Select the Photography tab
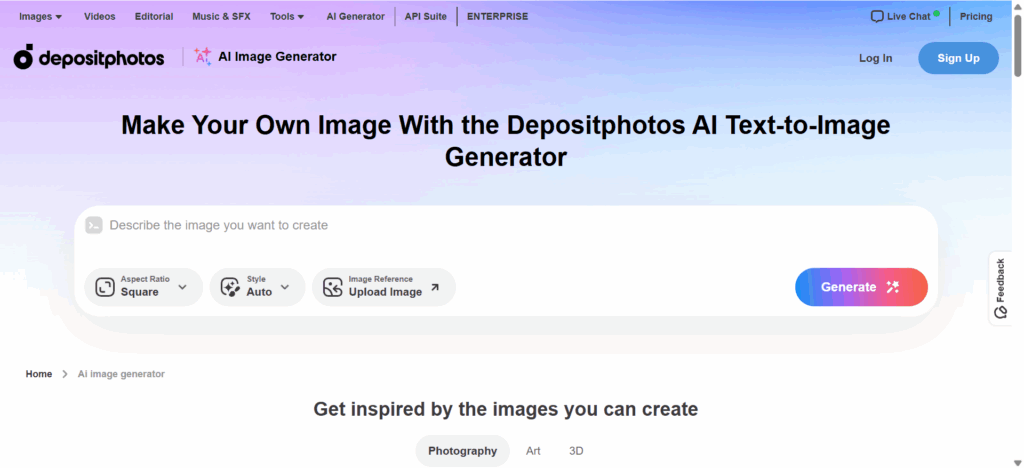Viewport: 1024px width, 468px height. pyautogui.click(x=462, y=451)
